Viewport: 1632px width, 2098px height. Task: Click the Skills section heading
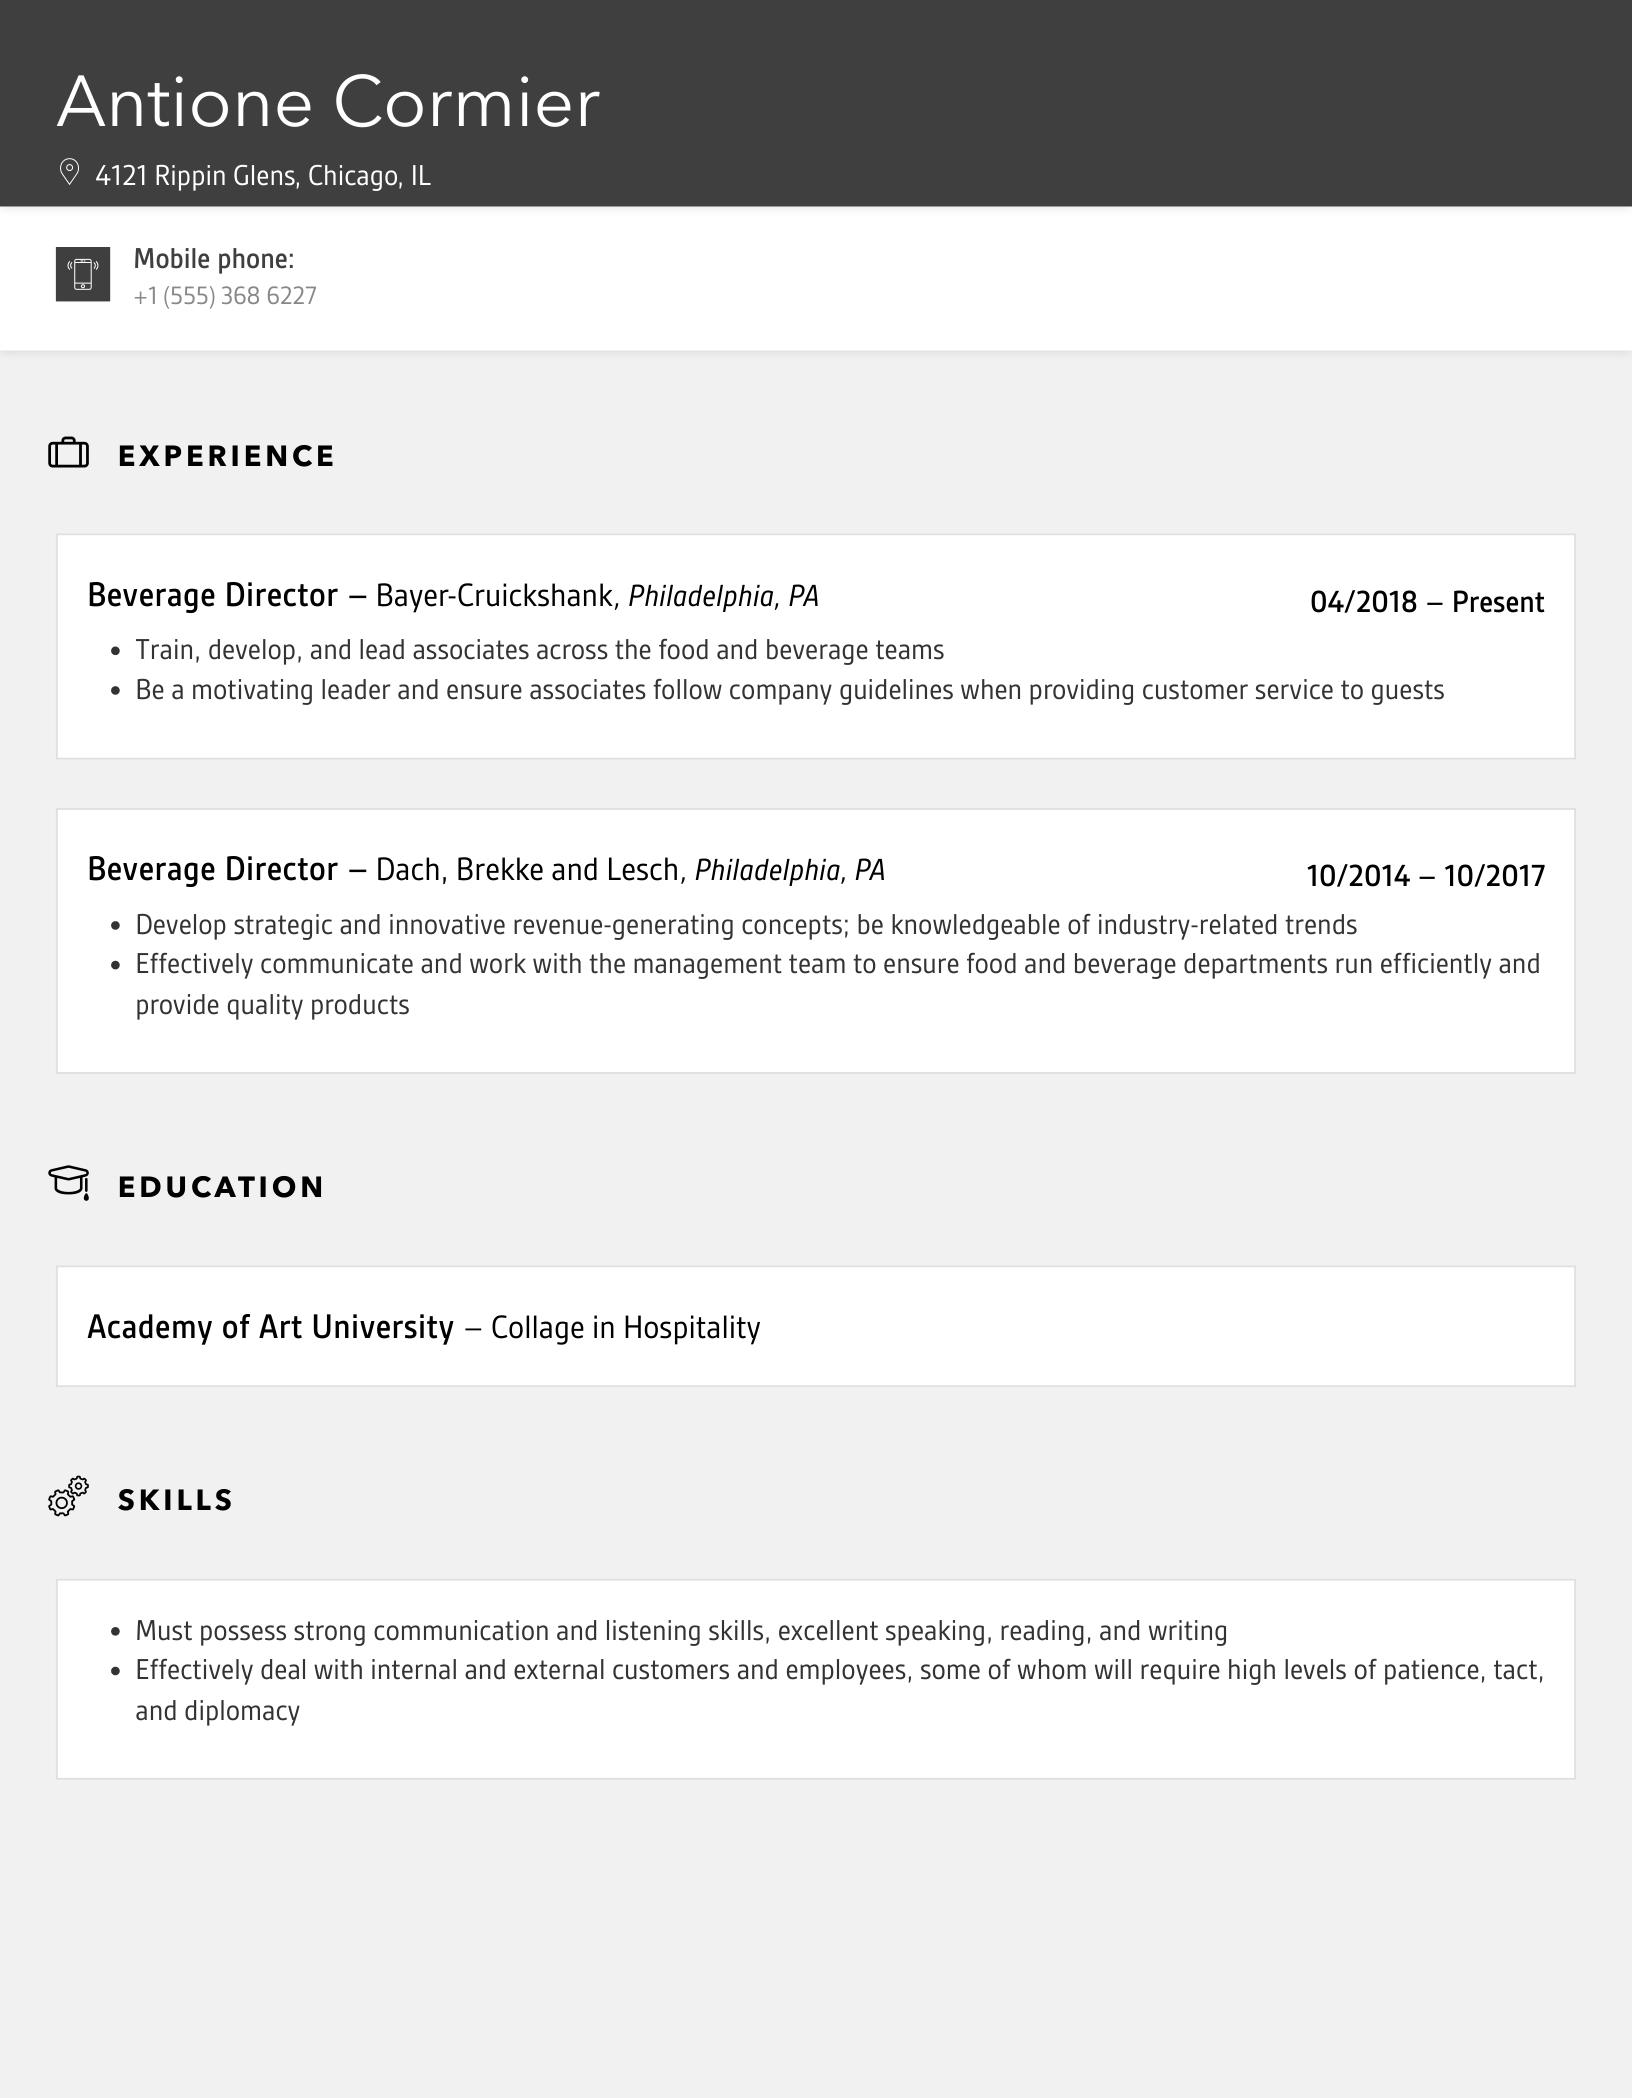click(175, 1500)
